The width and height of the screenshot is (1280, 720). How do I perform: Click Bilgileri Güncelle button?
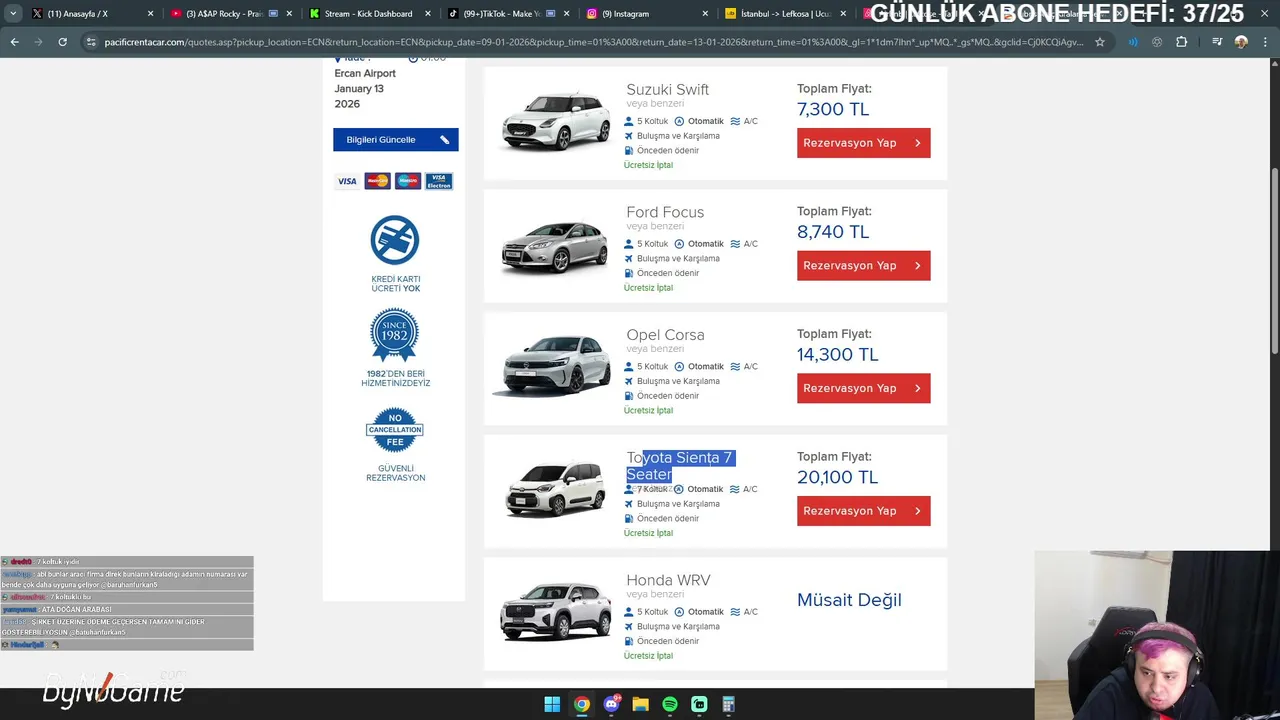tap(396, 140)
